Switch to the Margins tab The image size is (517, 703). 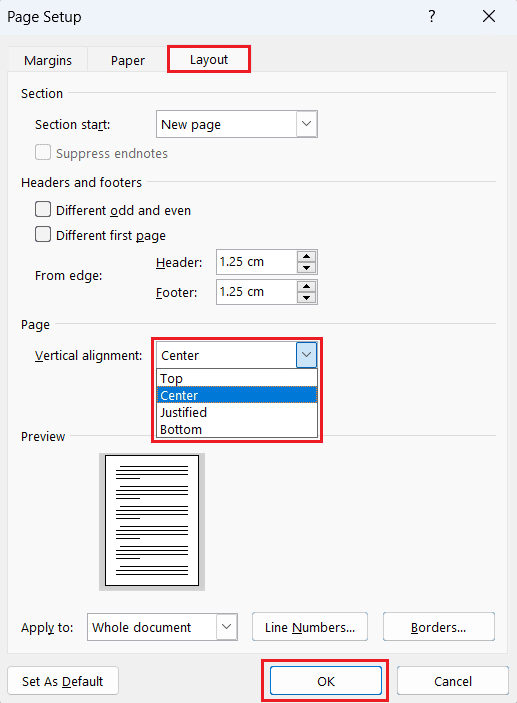[48, 60]
